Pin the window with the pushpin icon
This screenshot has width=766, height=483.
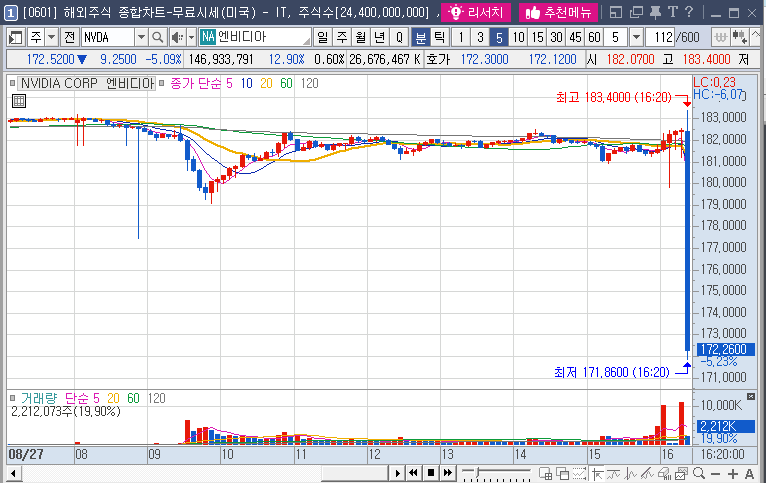[655, 12]
